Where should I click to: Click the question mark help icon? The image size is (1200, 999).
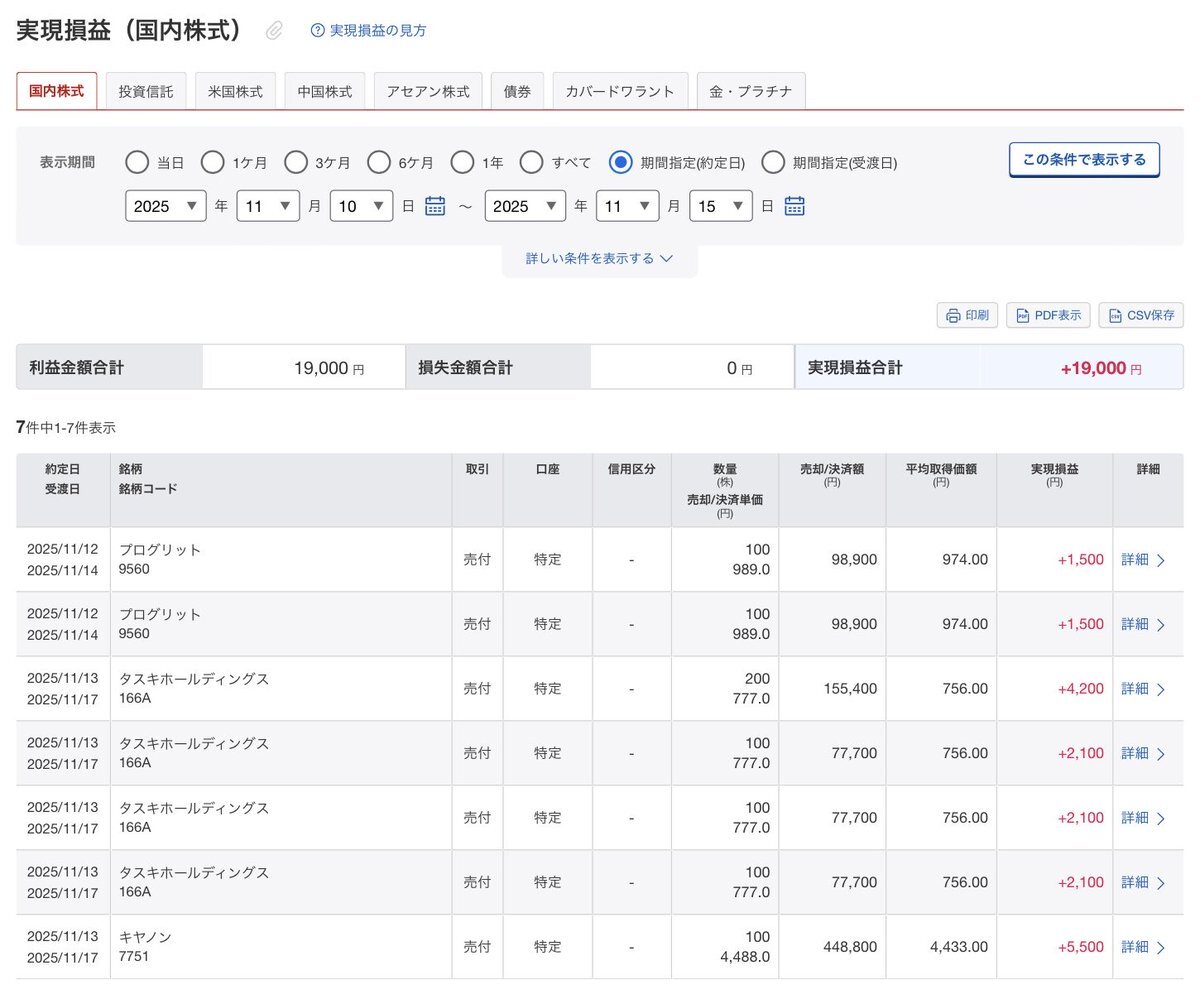click(318, 31)
